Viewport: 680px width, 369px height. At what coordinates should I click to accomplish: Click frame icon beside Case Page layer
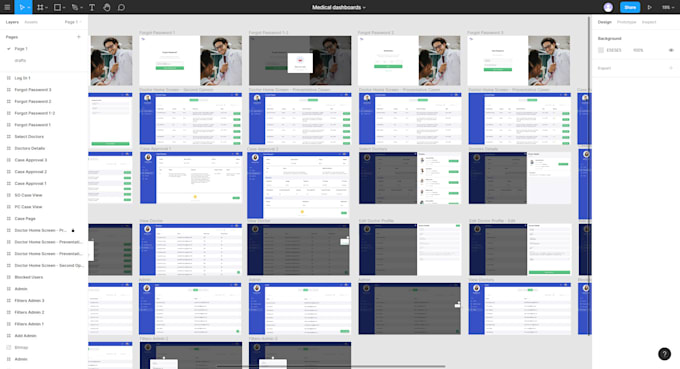(9, 219)
